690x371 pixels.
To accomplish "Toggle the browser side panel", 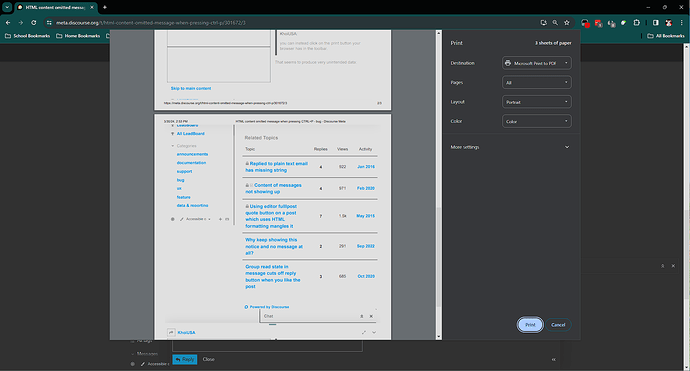I will pos(656,22).
